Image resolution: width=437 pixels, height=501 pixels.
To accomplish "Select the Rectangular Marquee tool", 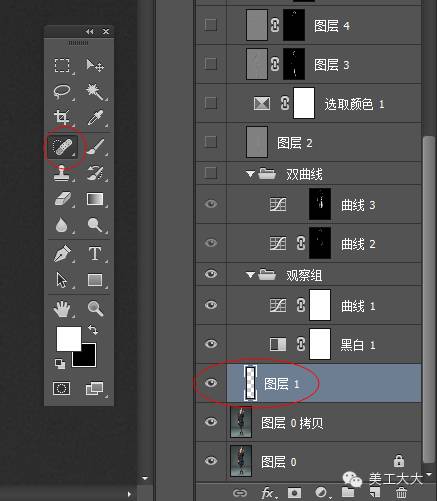I will point(62,65).
